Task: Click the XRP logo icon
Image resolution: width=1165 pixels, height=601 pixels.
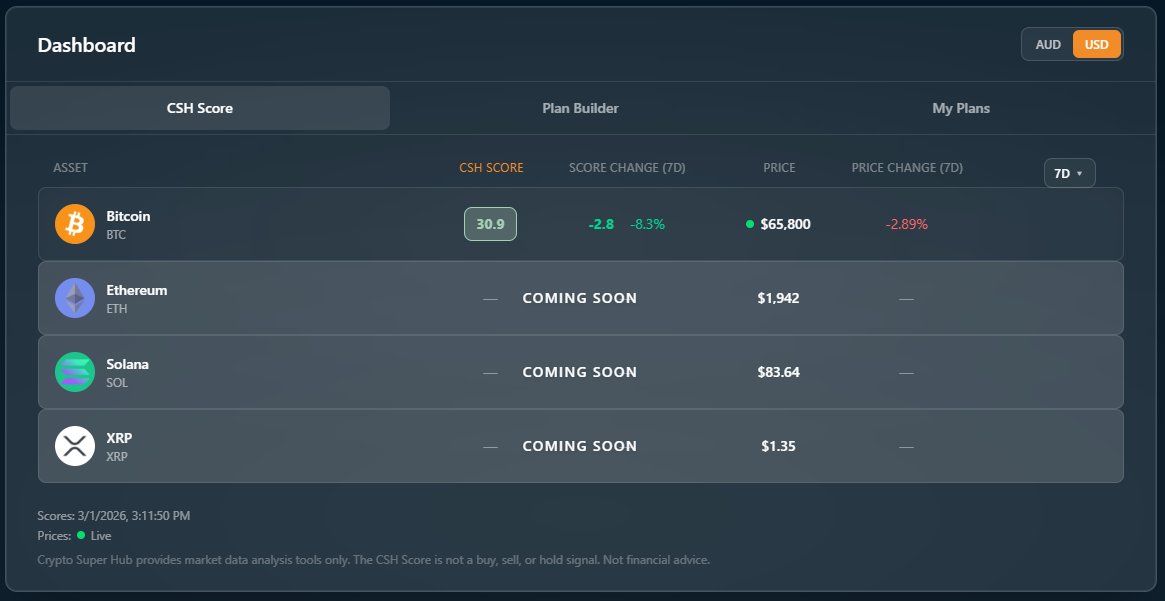Action: coord(75,446)
